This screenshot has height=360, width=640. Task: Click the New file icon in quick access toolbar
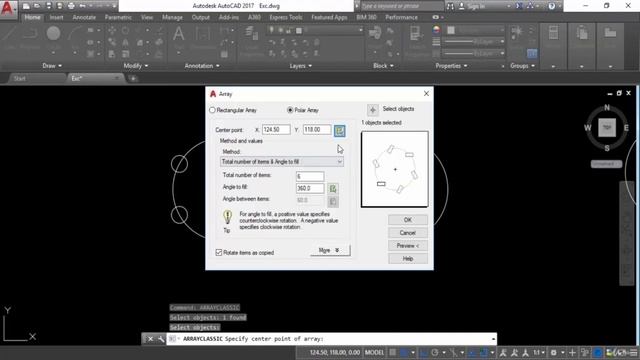click(26, 6)
